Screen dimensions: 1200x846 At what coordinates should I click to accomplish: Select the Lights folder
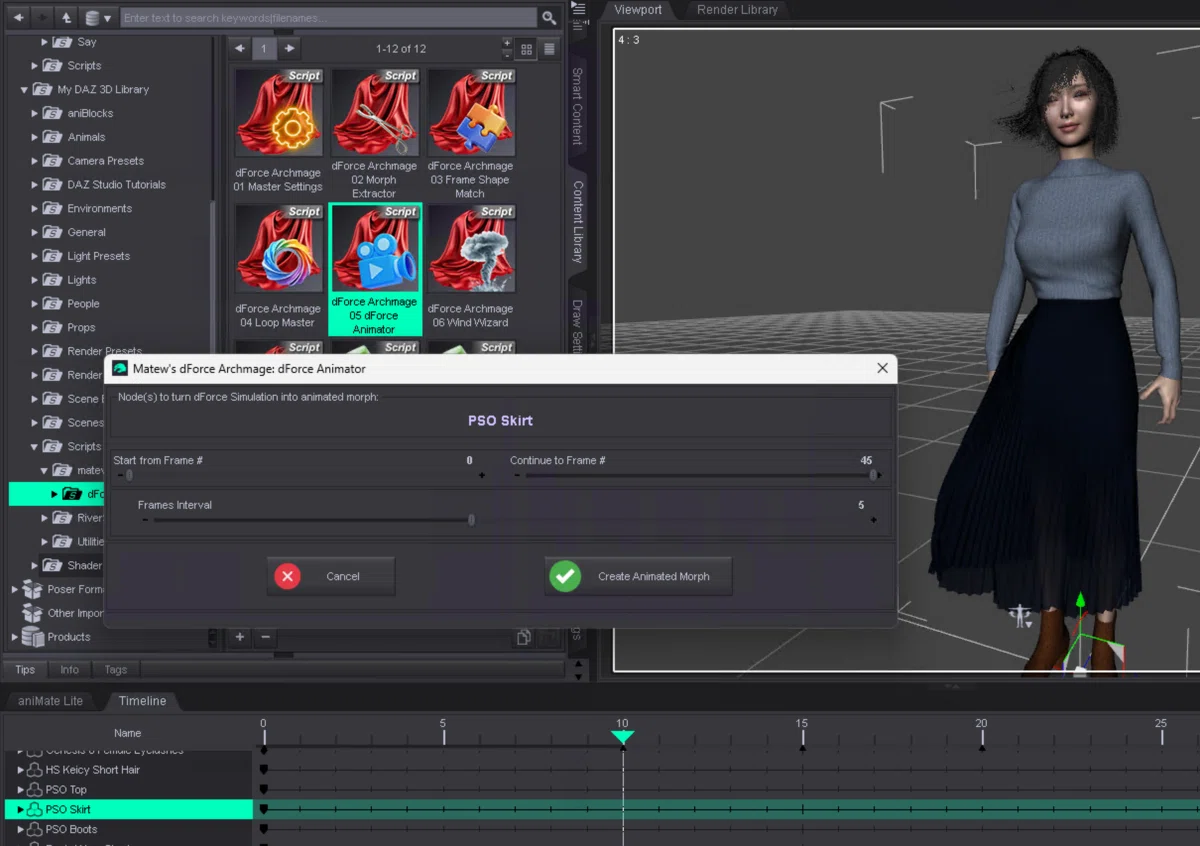tap(81, 280)
